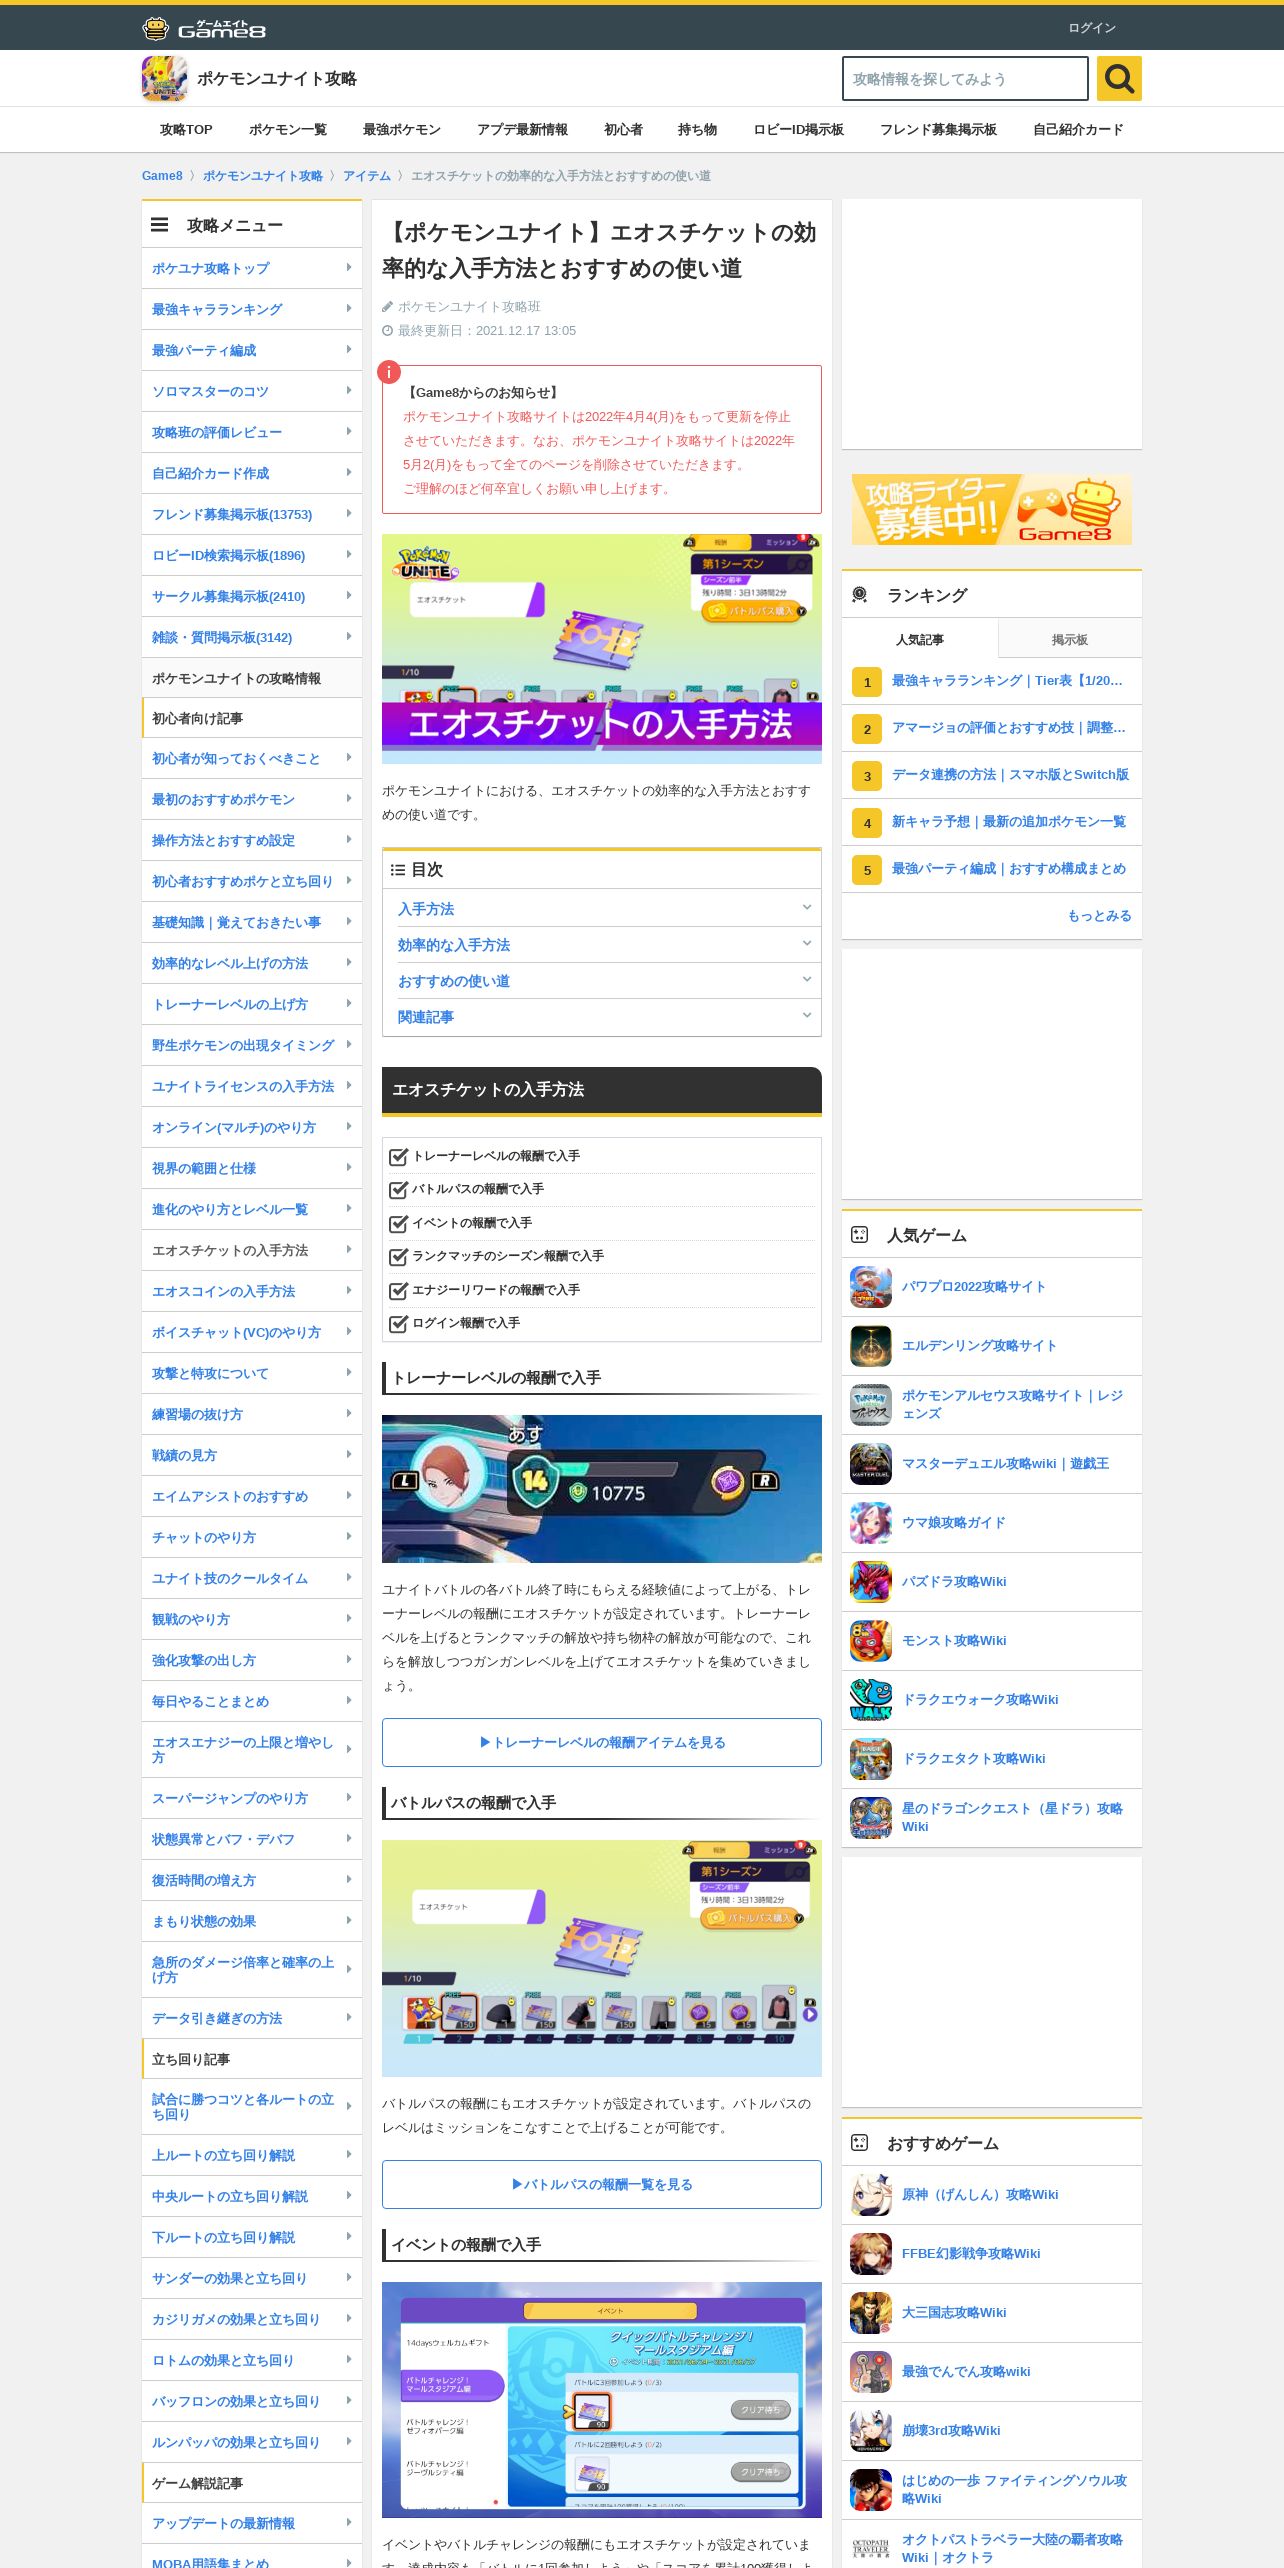Click the info icon on the Game8 notice
Viewport: 1284px width, 2568px height.
tap(389, 372)
